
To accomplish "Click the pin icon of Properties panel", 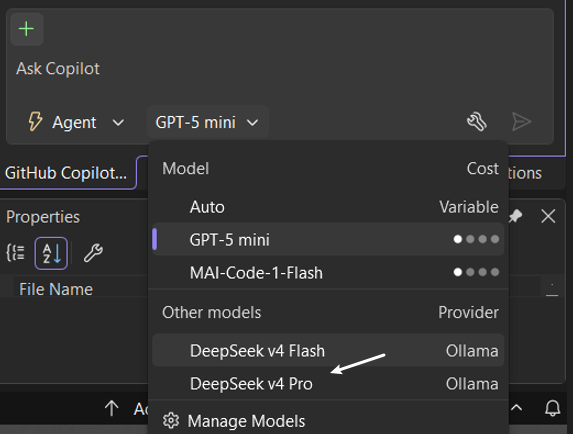I will coord(516,216).
